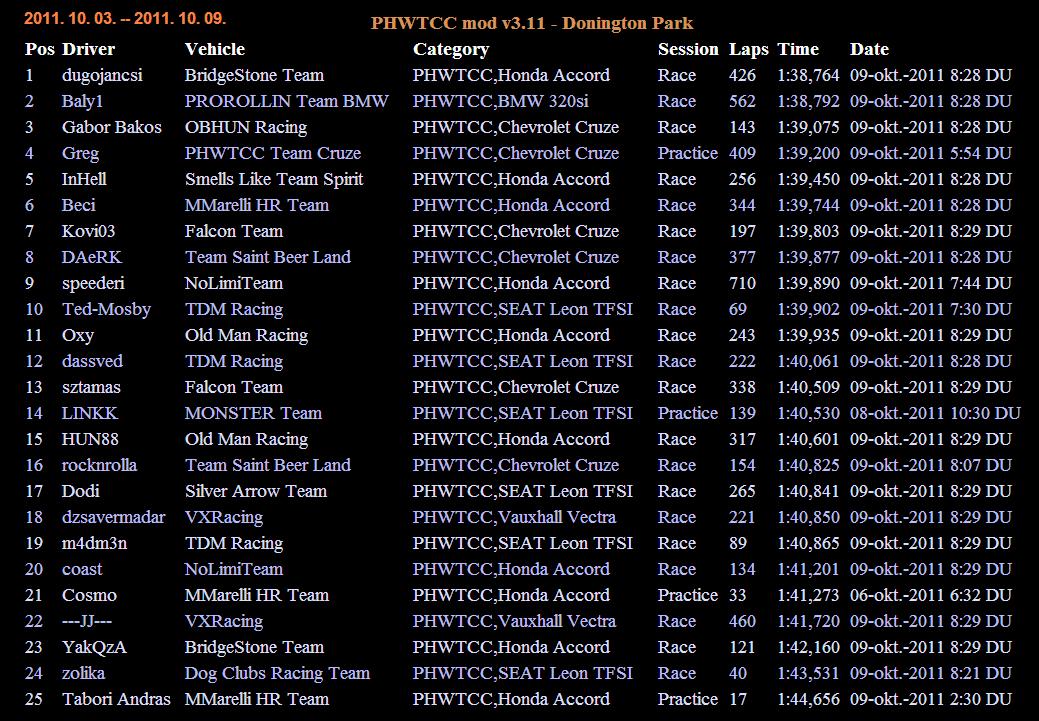Select driver name Kovi03

pos(88,231)
